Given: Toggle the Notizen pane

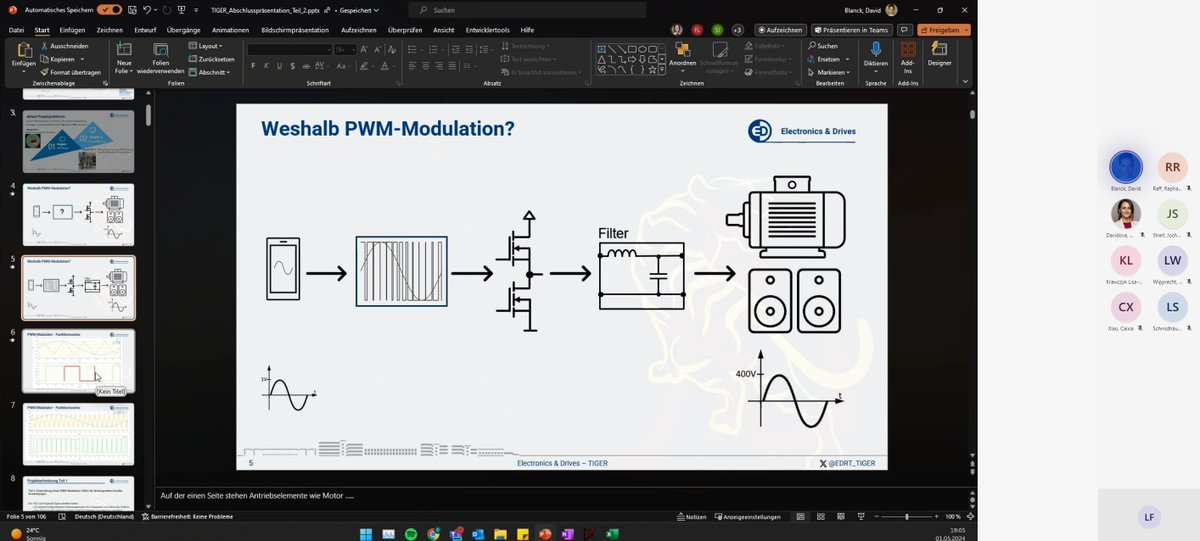Looking at the screenshot, I should [x=692, y=517].
